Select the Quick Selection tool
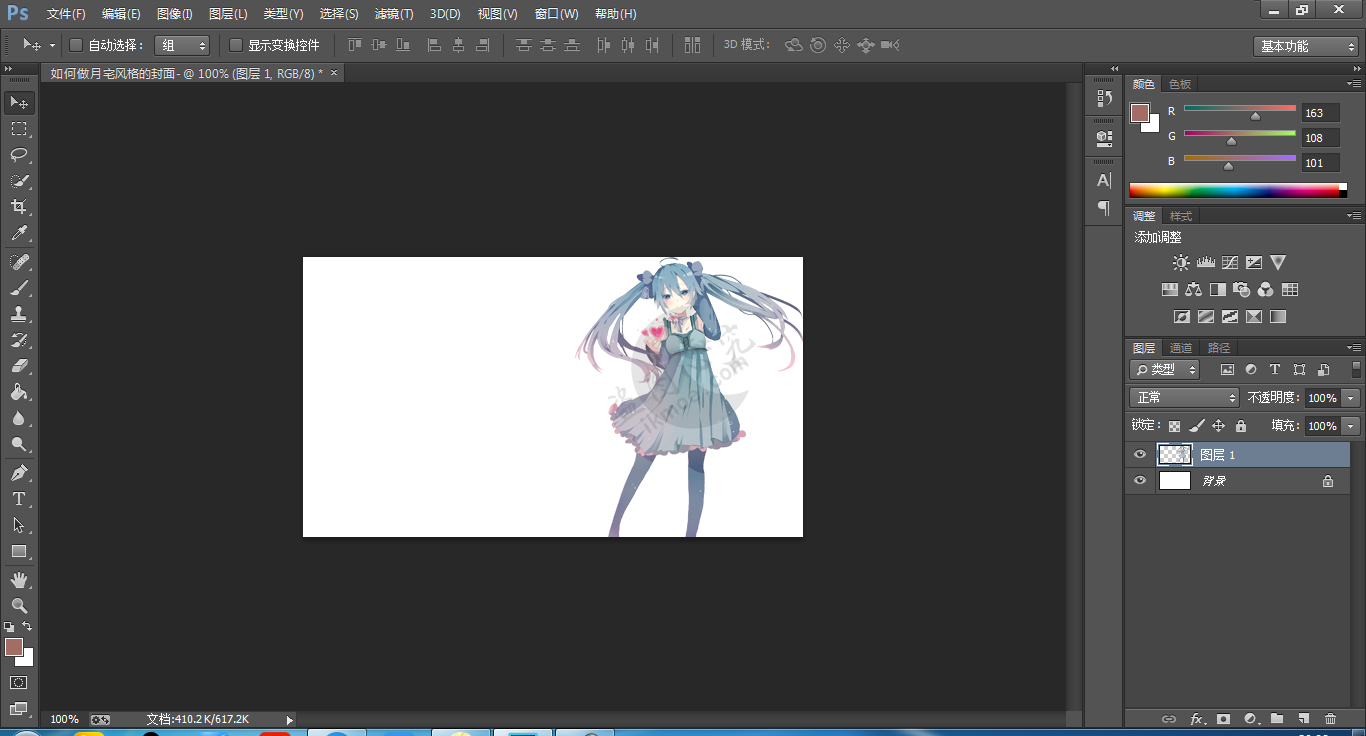This screenshot has width=1366, height=736. tap(19, 181)
